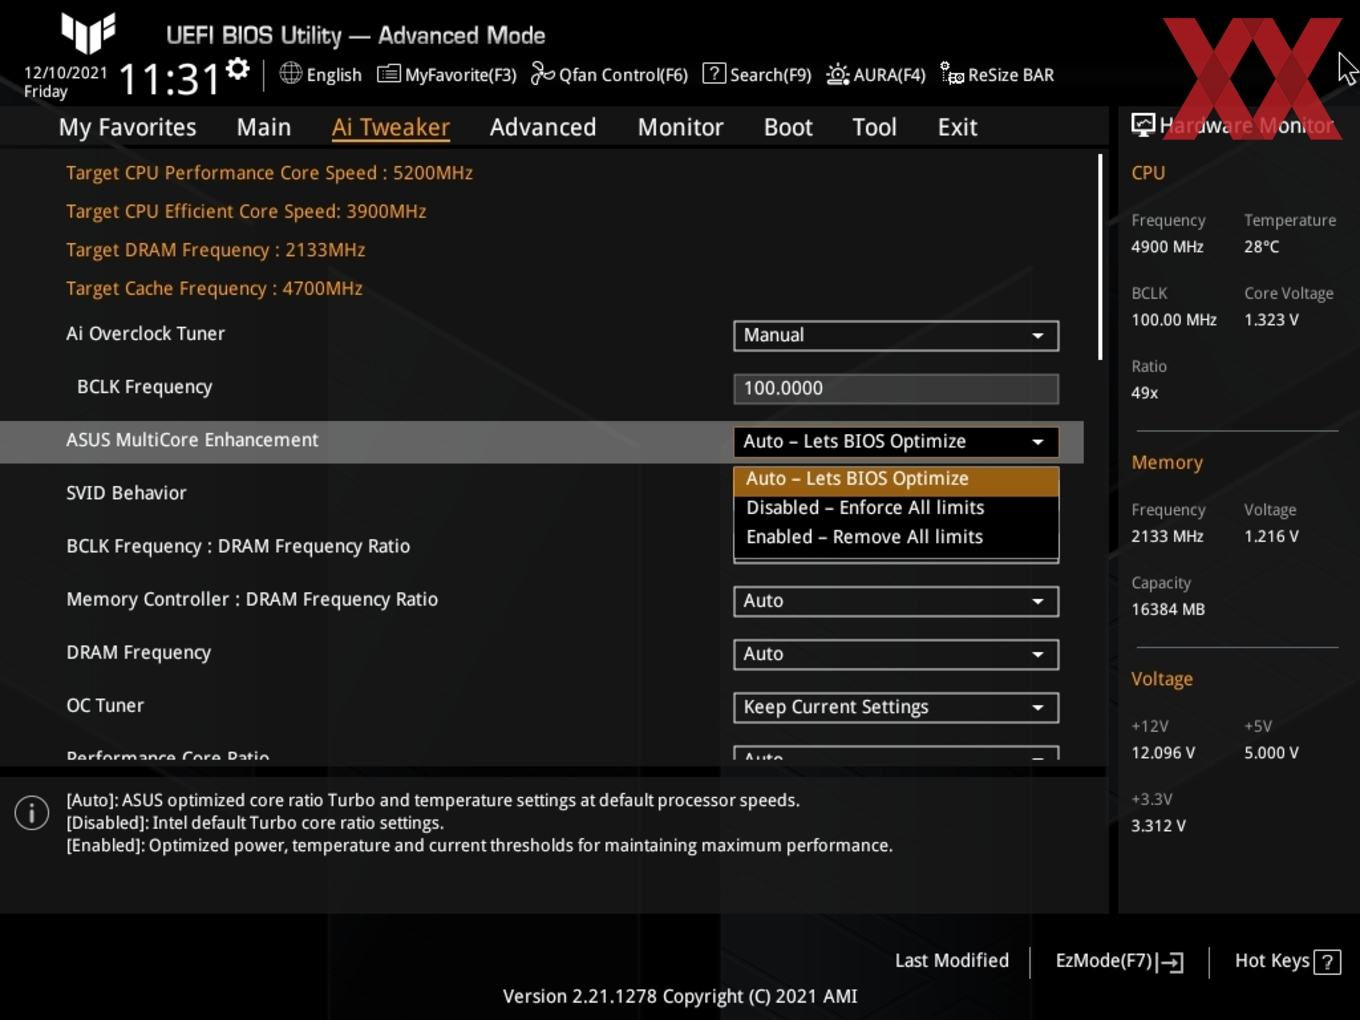The height and width of the screenshot is (1020, 1360).
Task: Click the CPU Temperature 28°C value
Action: 1261,247
